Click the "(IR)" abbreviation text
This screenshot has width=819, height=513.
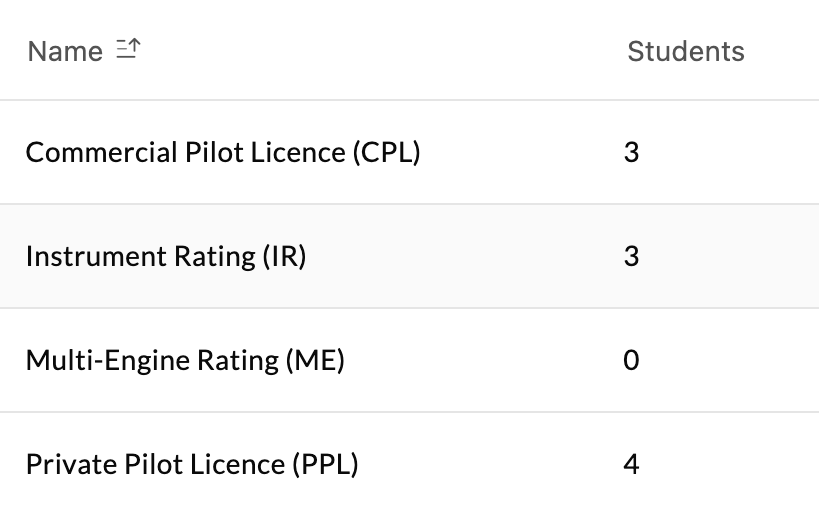284,257
